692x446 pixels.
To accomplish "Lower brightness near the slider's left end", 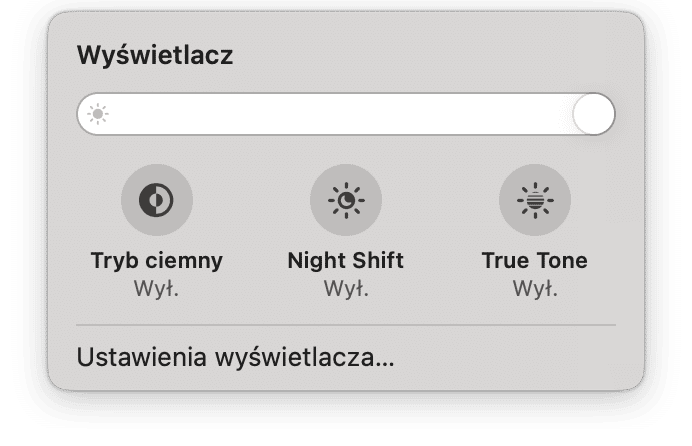I will pyautogui.click(x=119, y=114).
